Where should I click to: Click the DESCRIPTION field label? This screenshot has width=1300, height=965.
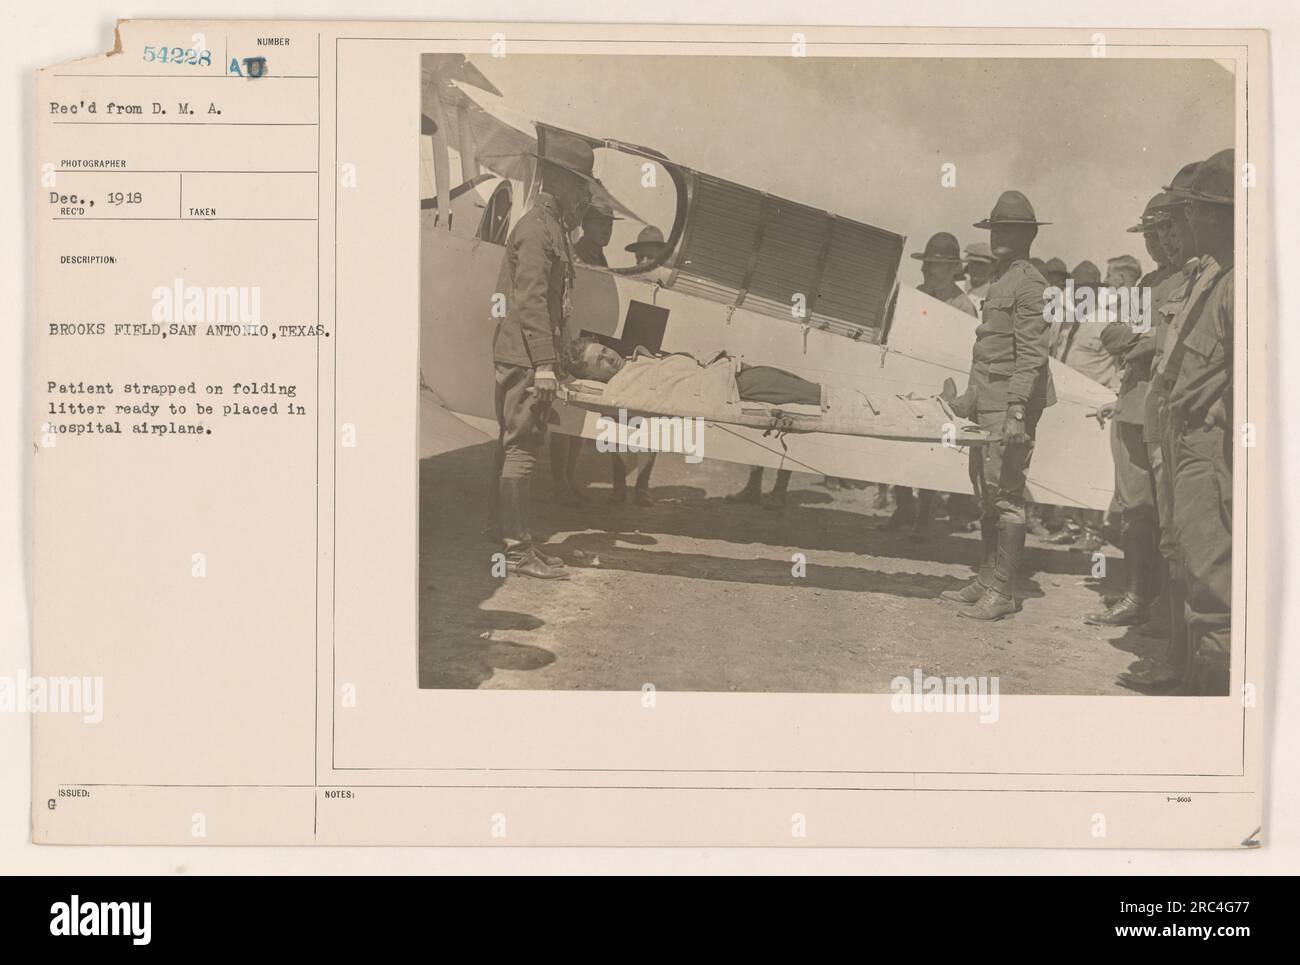[89, 259]
